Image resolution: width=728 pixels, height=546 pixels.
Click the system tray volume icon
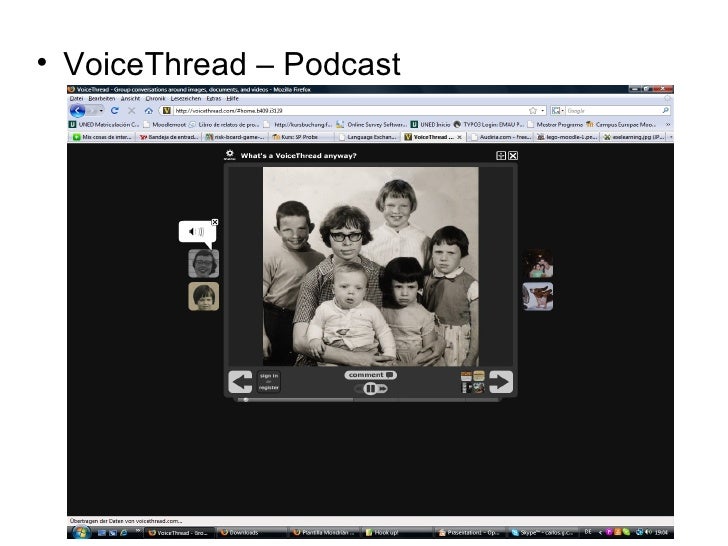649,533
